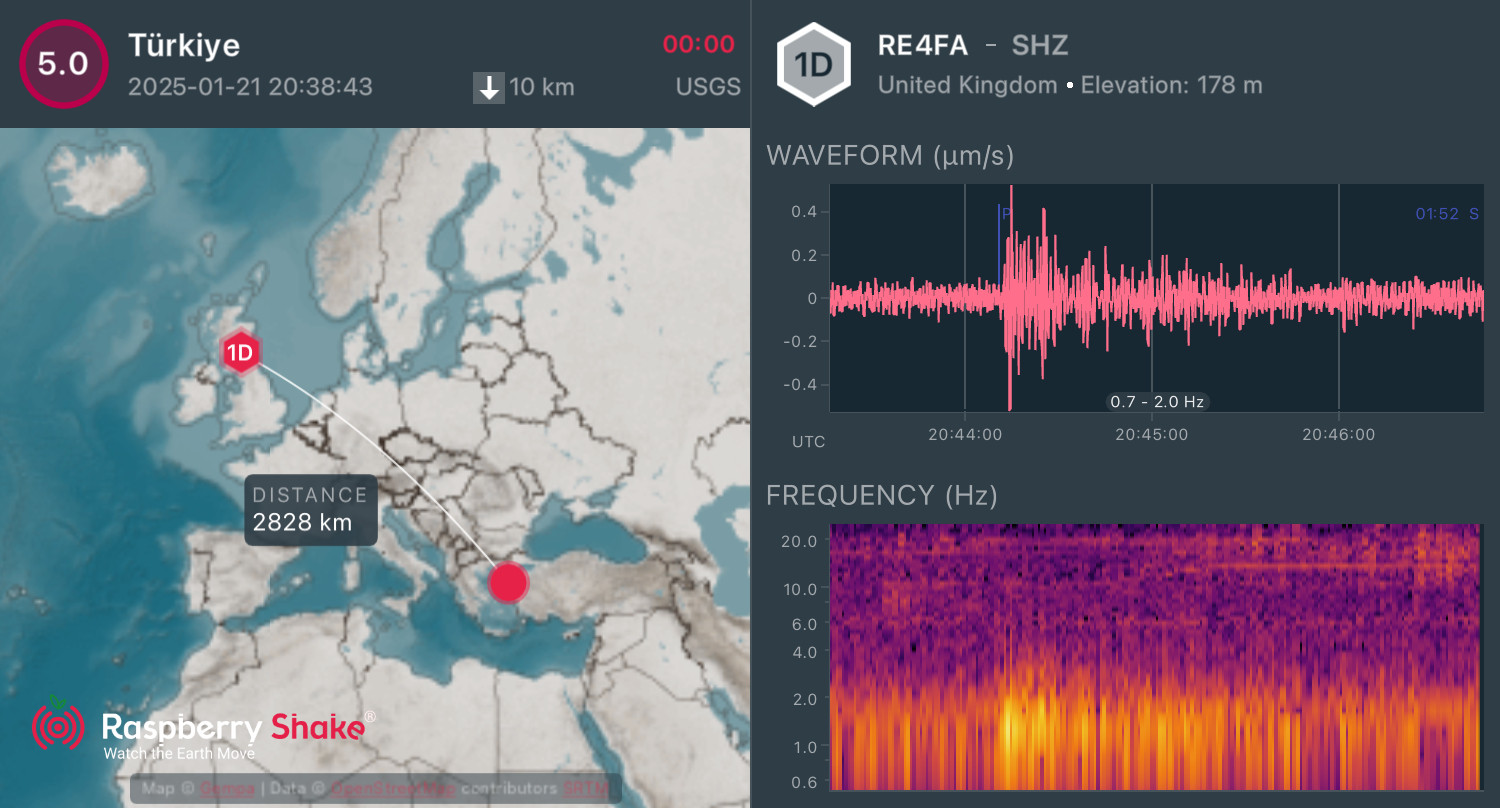Click the Gomea map attribution link

tap(227, 789)
